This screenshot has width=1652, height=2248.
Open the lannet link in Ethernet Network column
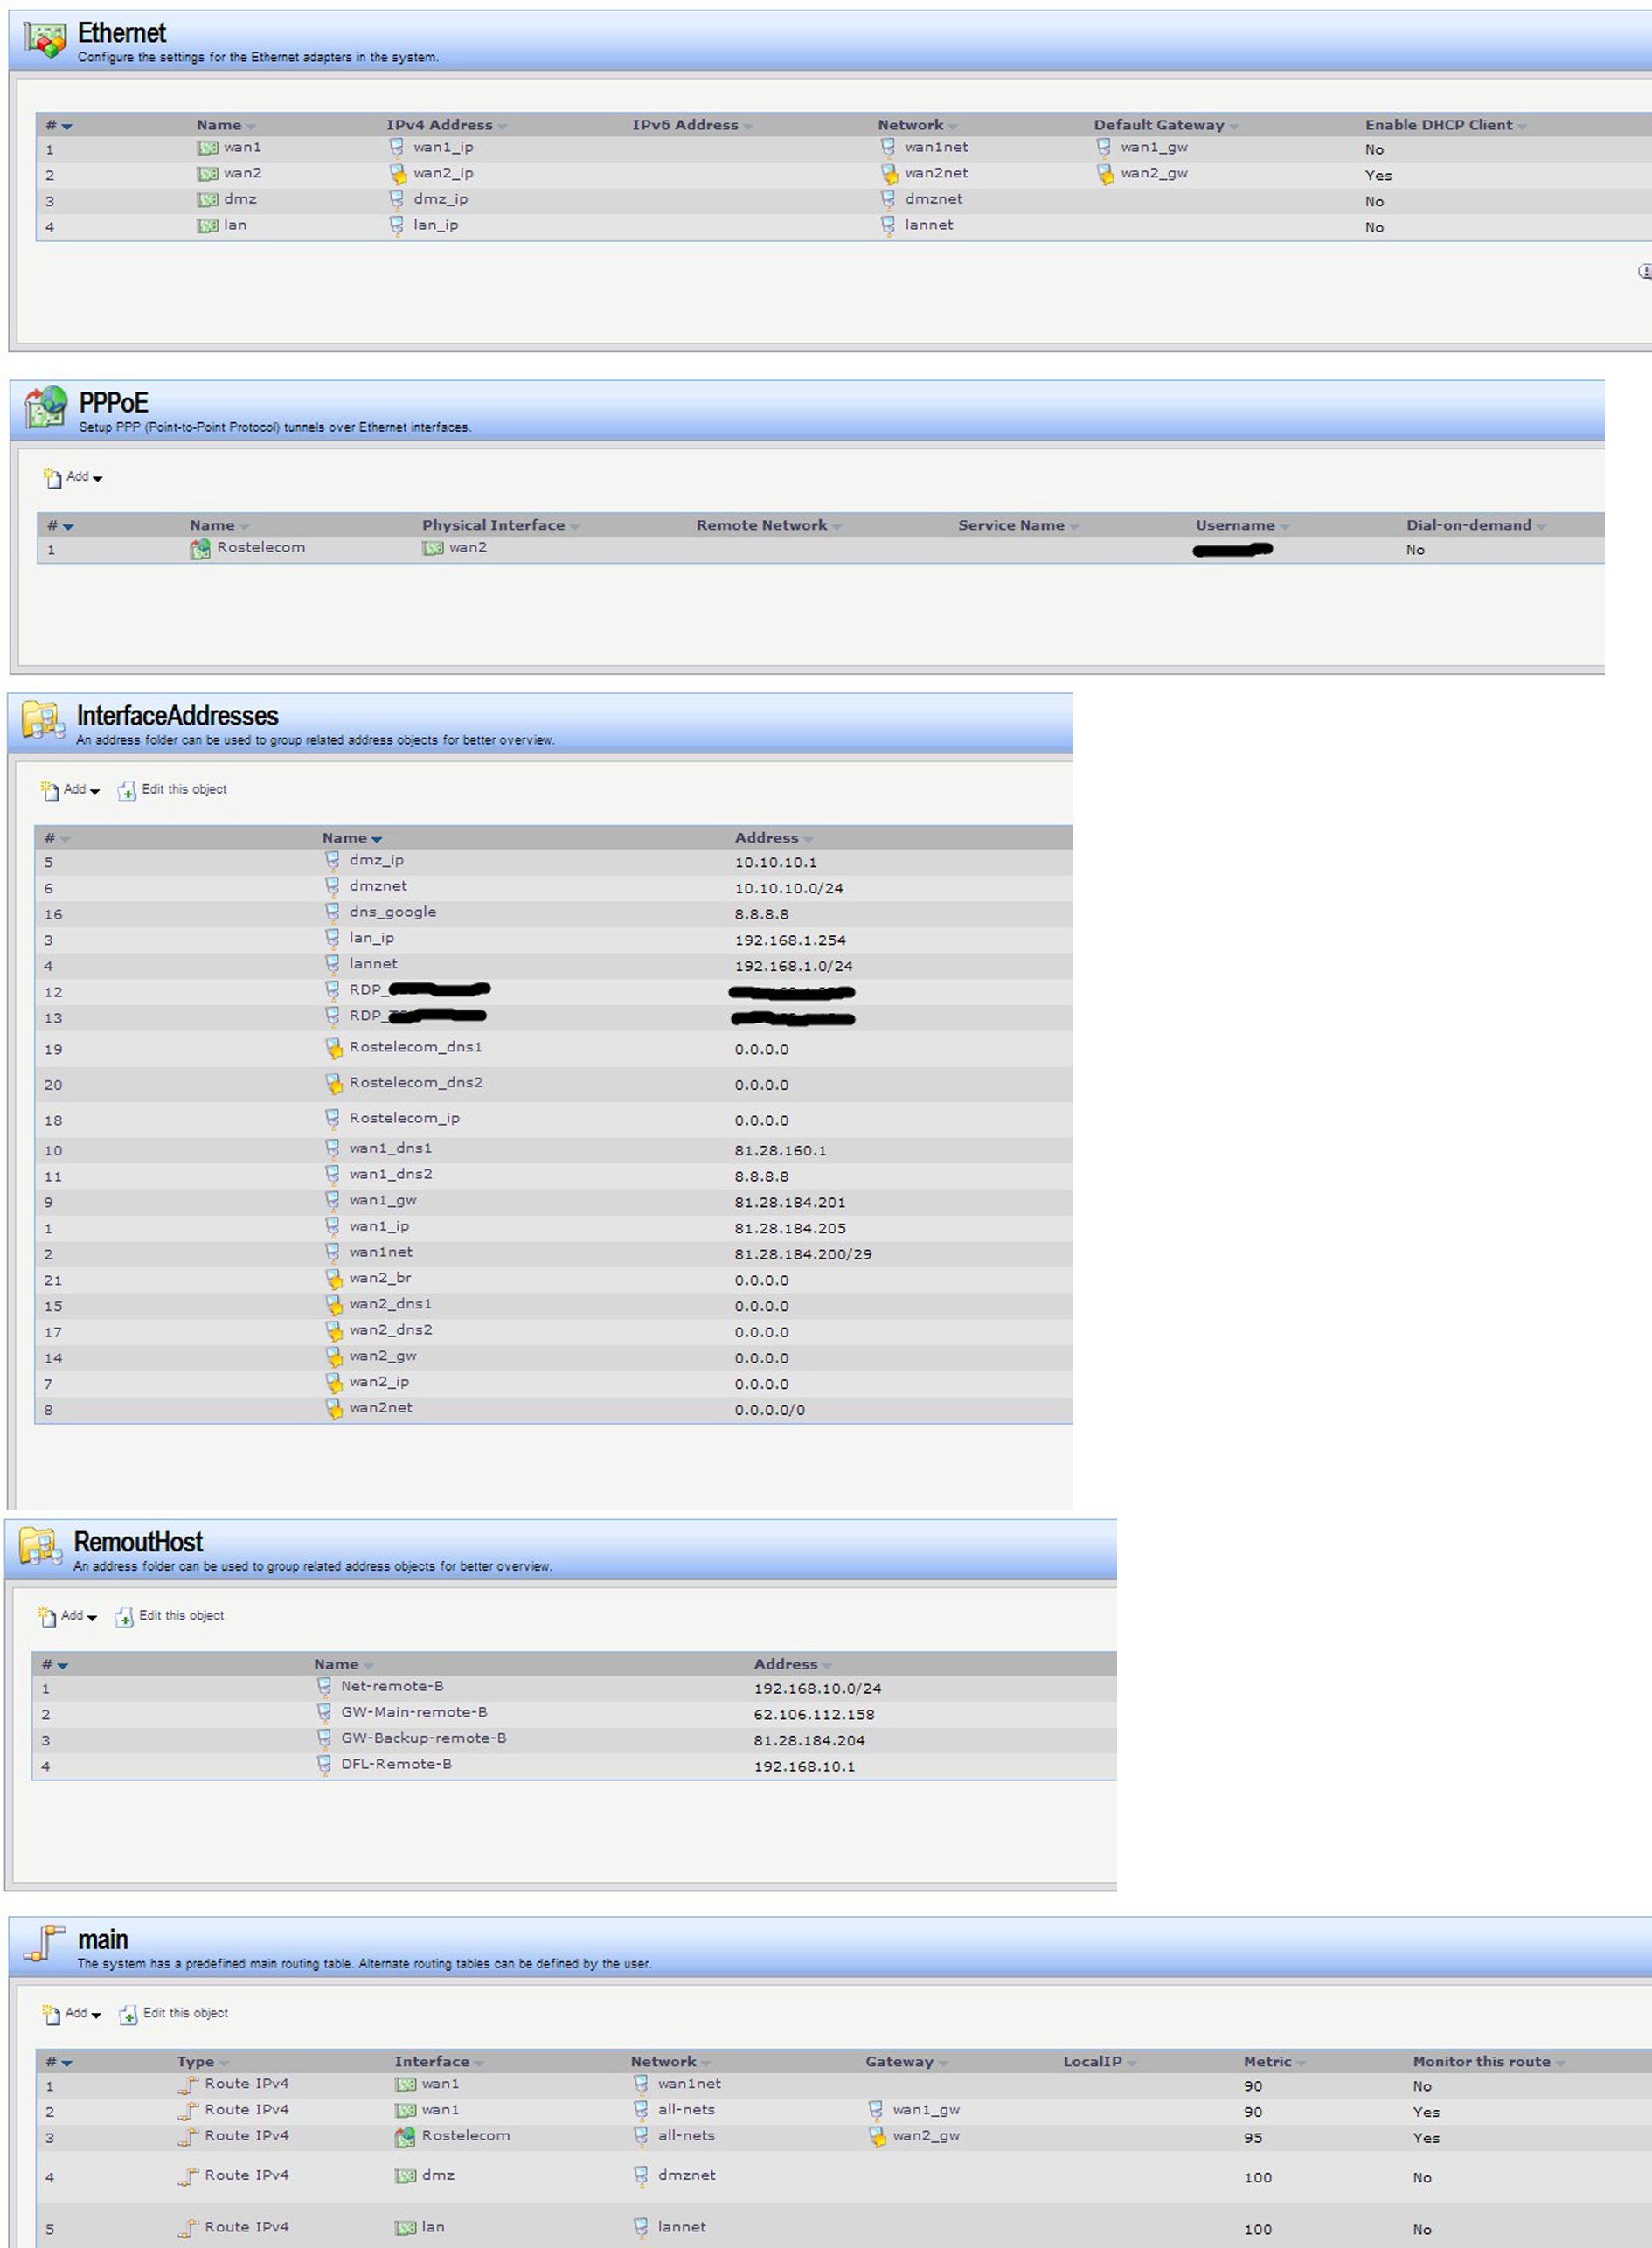coord(929,225)
